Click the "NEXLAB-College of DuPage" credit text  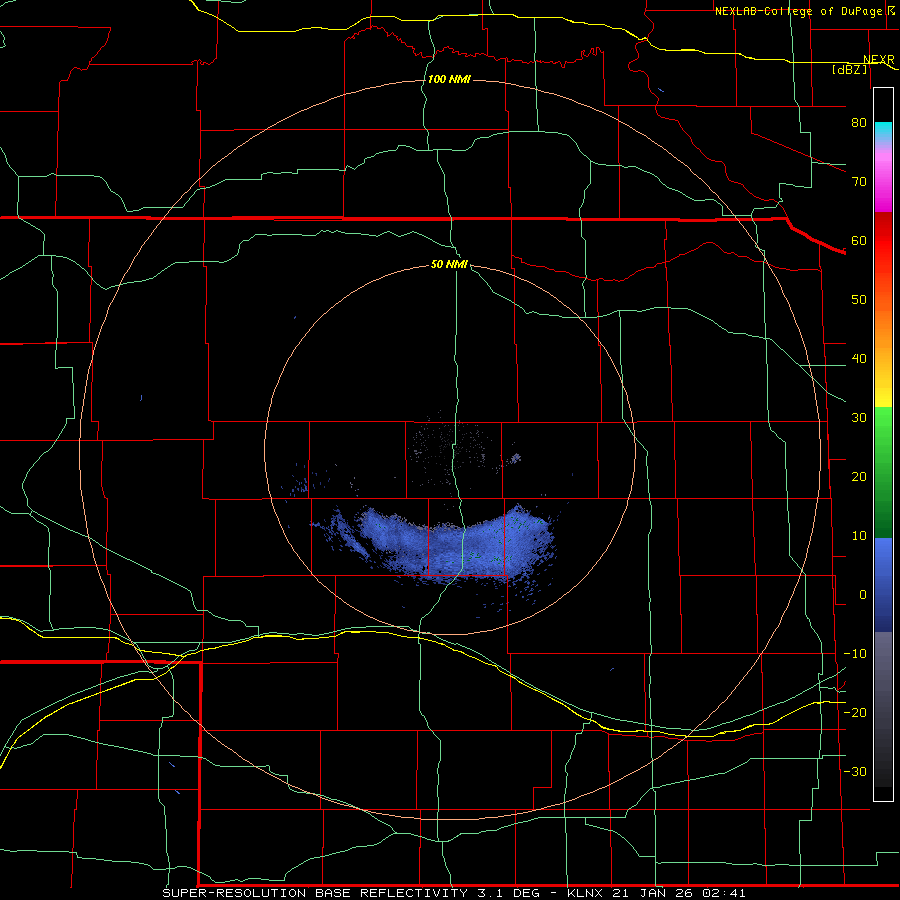796,11
